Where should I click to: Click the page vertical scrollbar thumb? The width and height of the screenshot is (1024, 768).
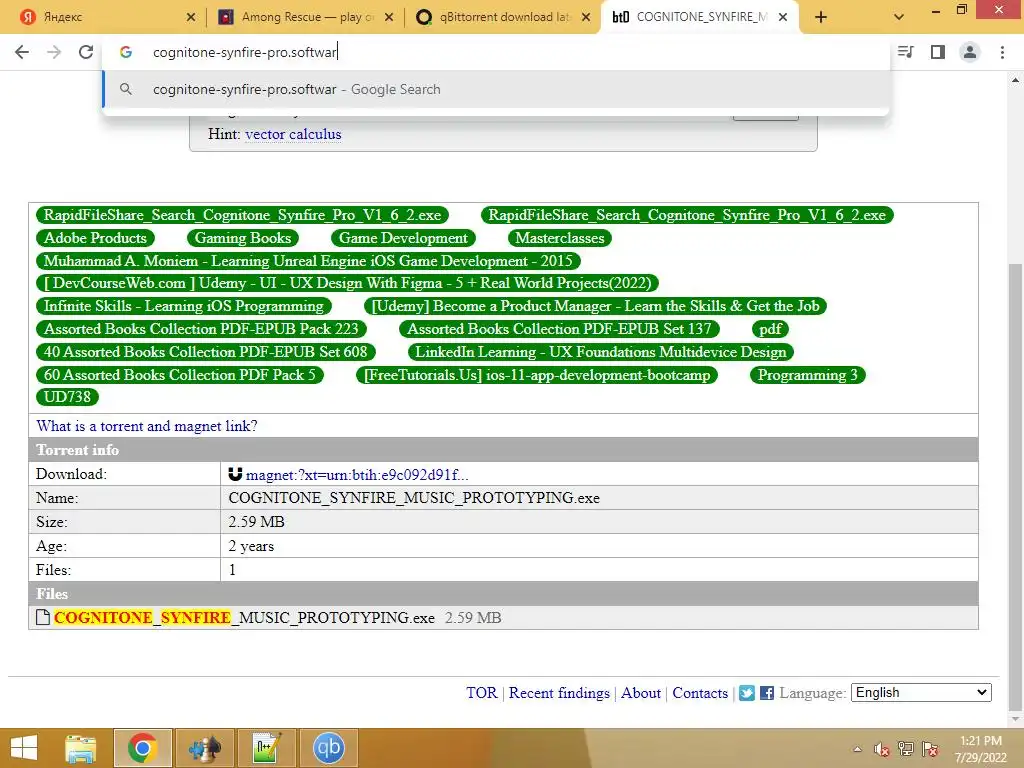pos(1015,486)
